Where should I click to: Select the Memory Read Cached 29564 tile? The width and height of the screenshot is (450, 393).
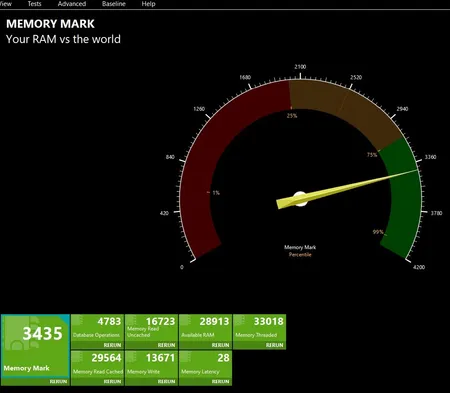point(97,364)
